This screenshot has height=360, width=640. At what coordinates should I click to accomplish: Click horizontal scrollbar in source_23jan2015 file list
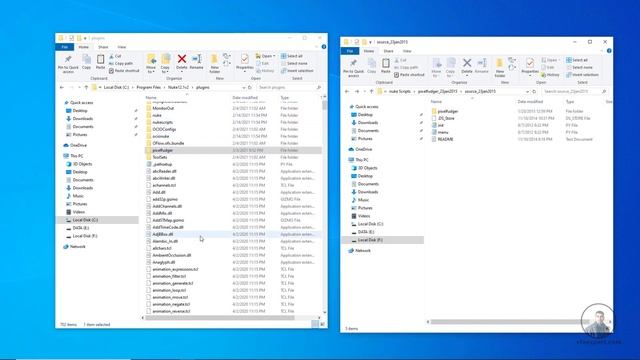(509, 322)
